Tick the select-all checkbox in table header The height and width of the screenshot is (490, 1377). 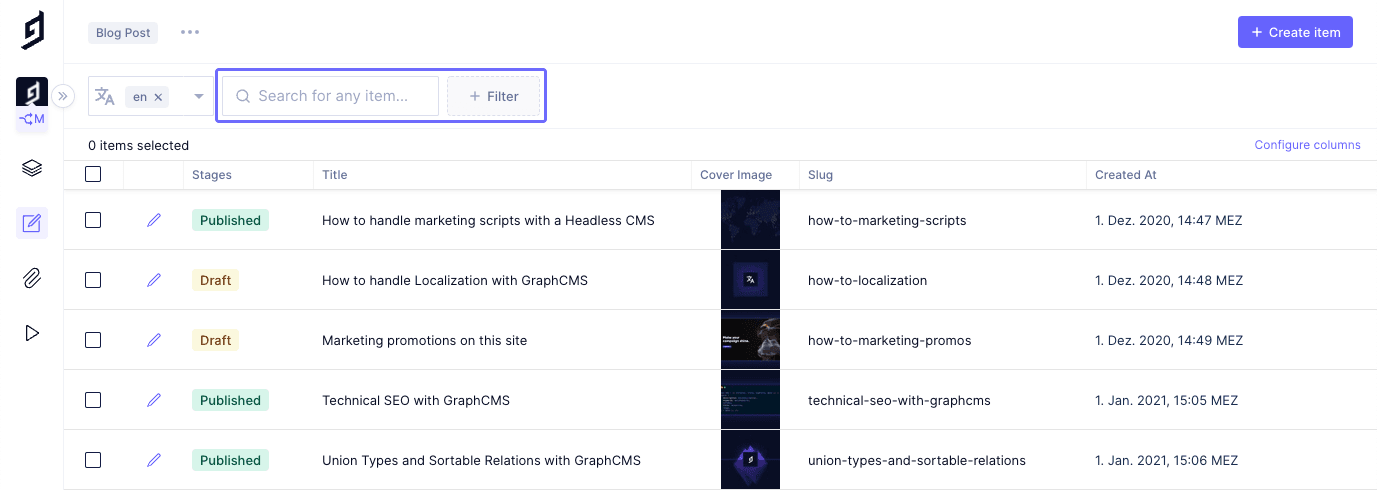pyautogui.click(x=93, y=174)
